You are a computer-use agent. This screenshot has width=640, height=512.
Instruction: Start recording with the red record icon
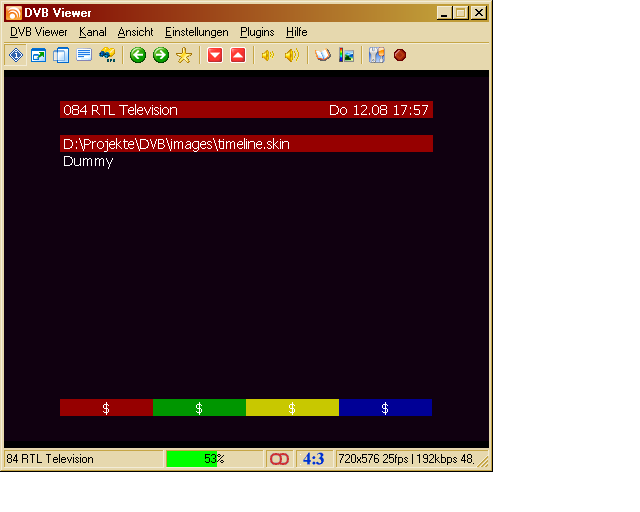point(400,55)
